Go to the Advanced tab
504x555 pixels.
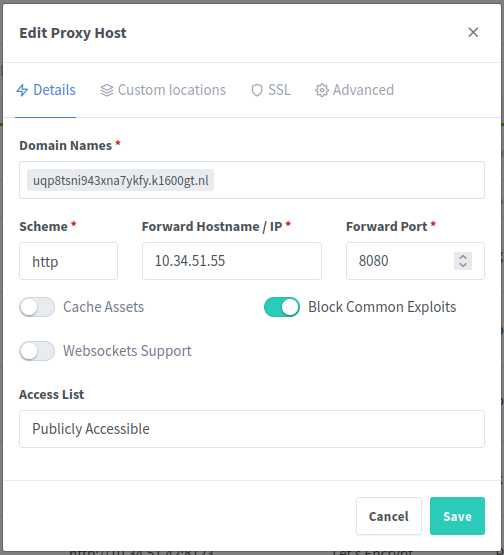355,90
